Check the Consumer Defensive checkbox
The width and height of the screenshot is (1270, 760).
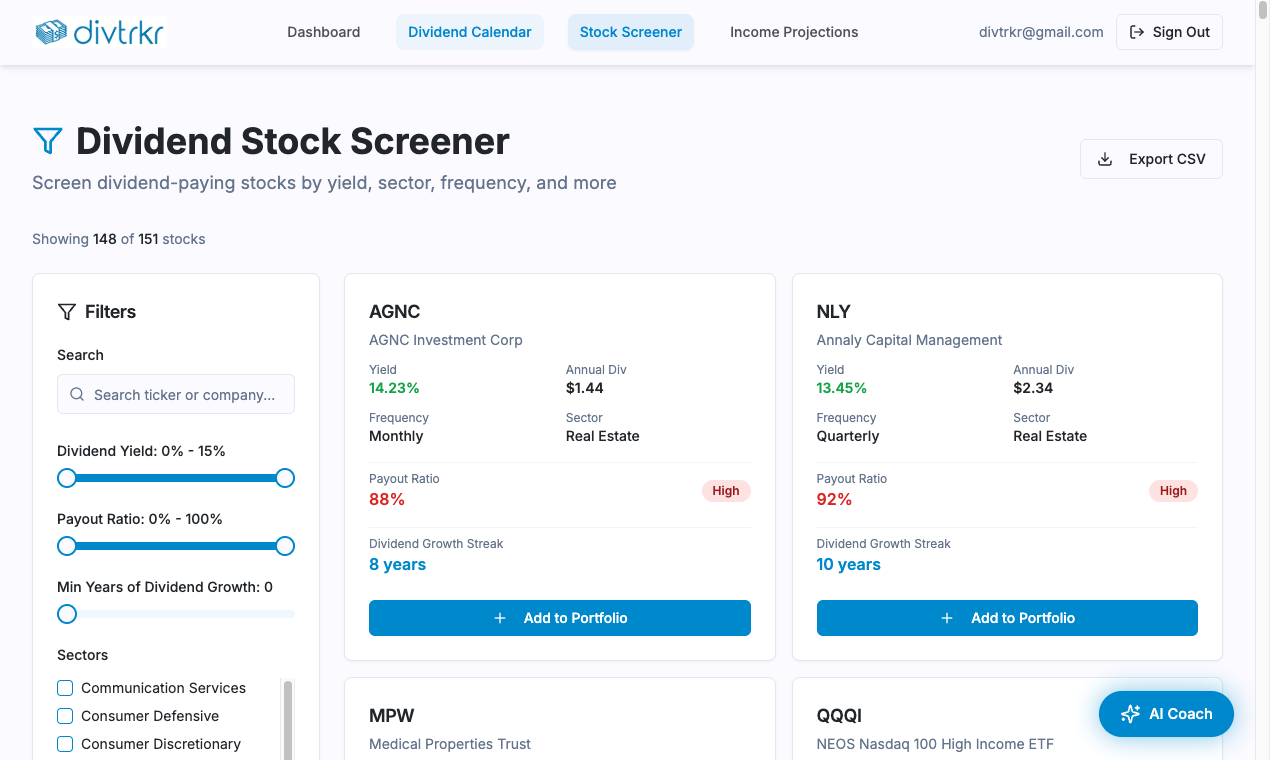click(65, 716)
